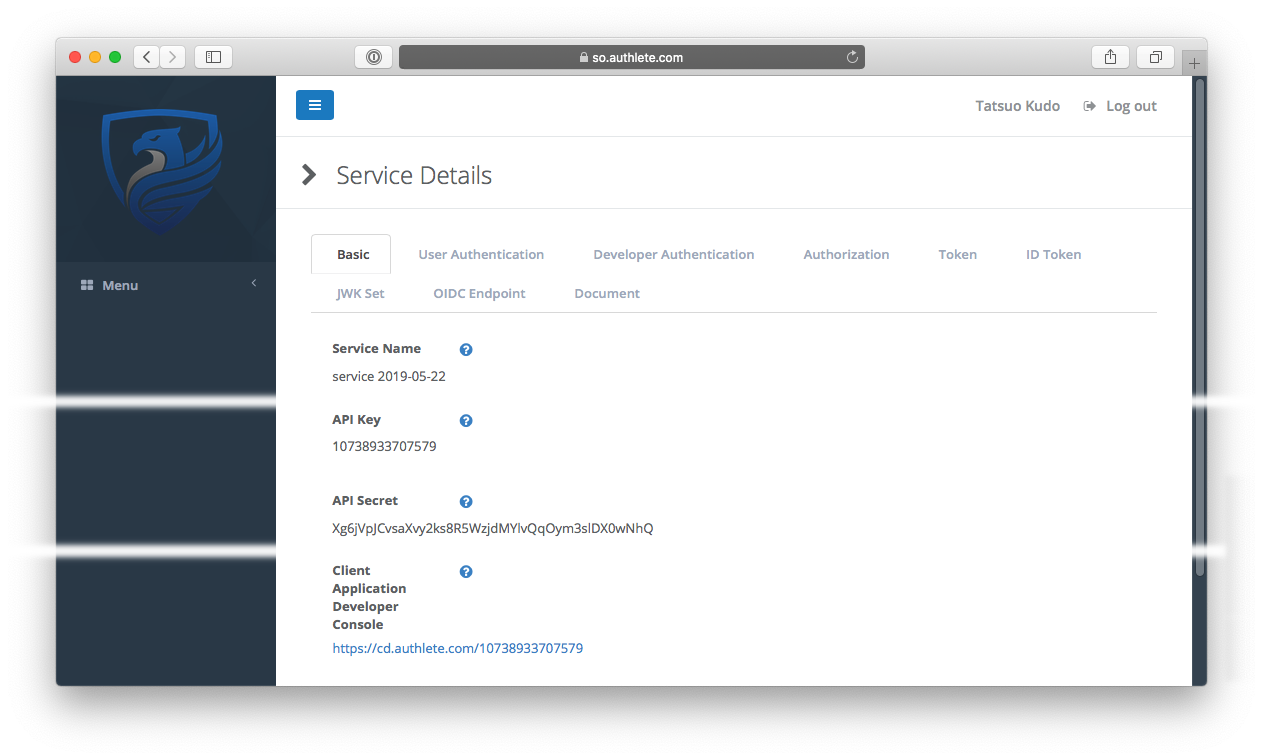Select the Basic tab
The width and height of the screenshot is (1263, 754).
[x=352, y=254]
